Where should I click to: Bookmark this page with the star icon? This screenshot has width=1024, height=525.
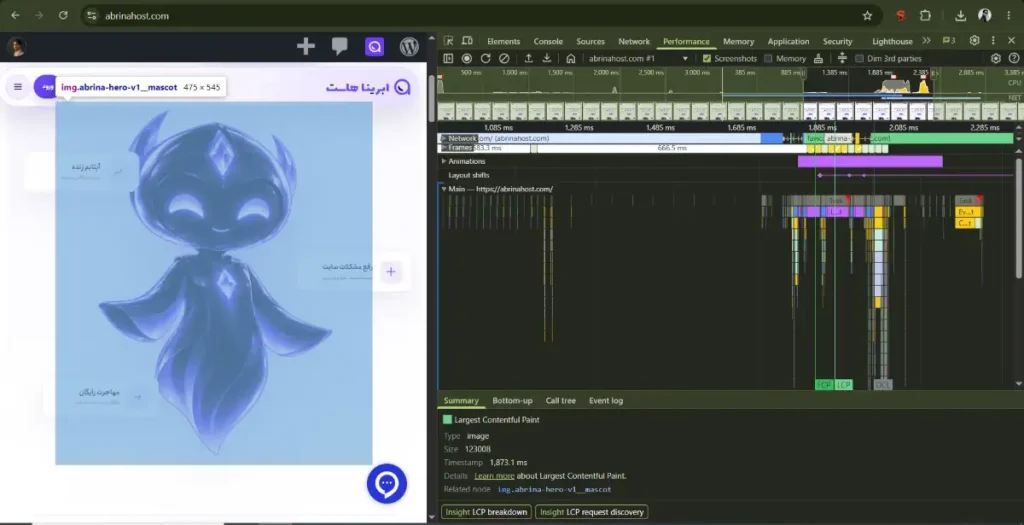click(867, 16)
